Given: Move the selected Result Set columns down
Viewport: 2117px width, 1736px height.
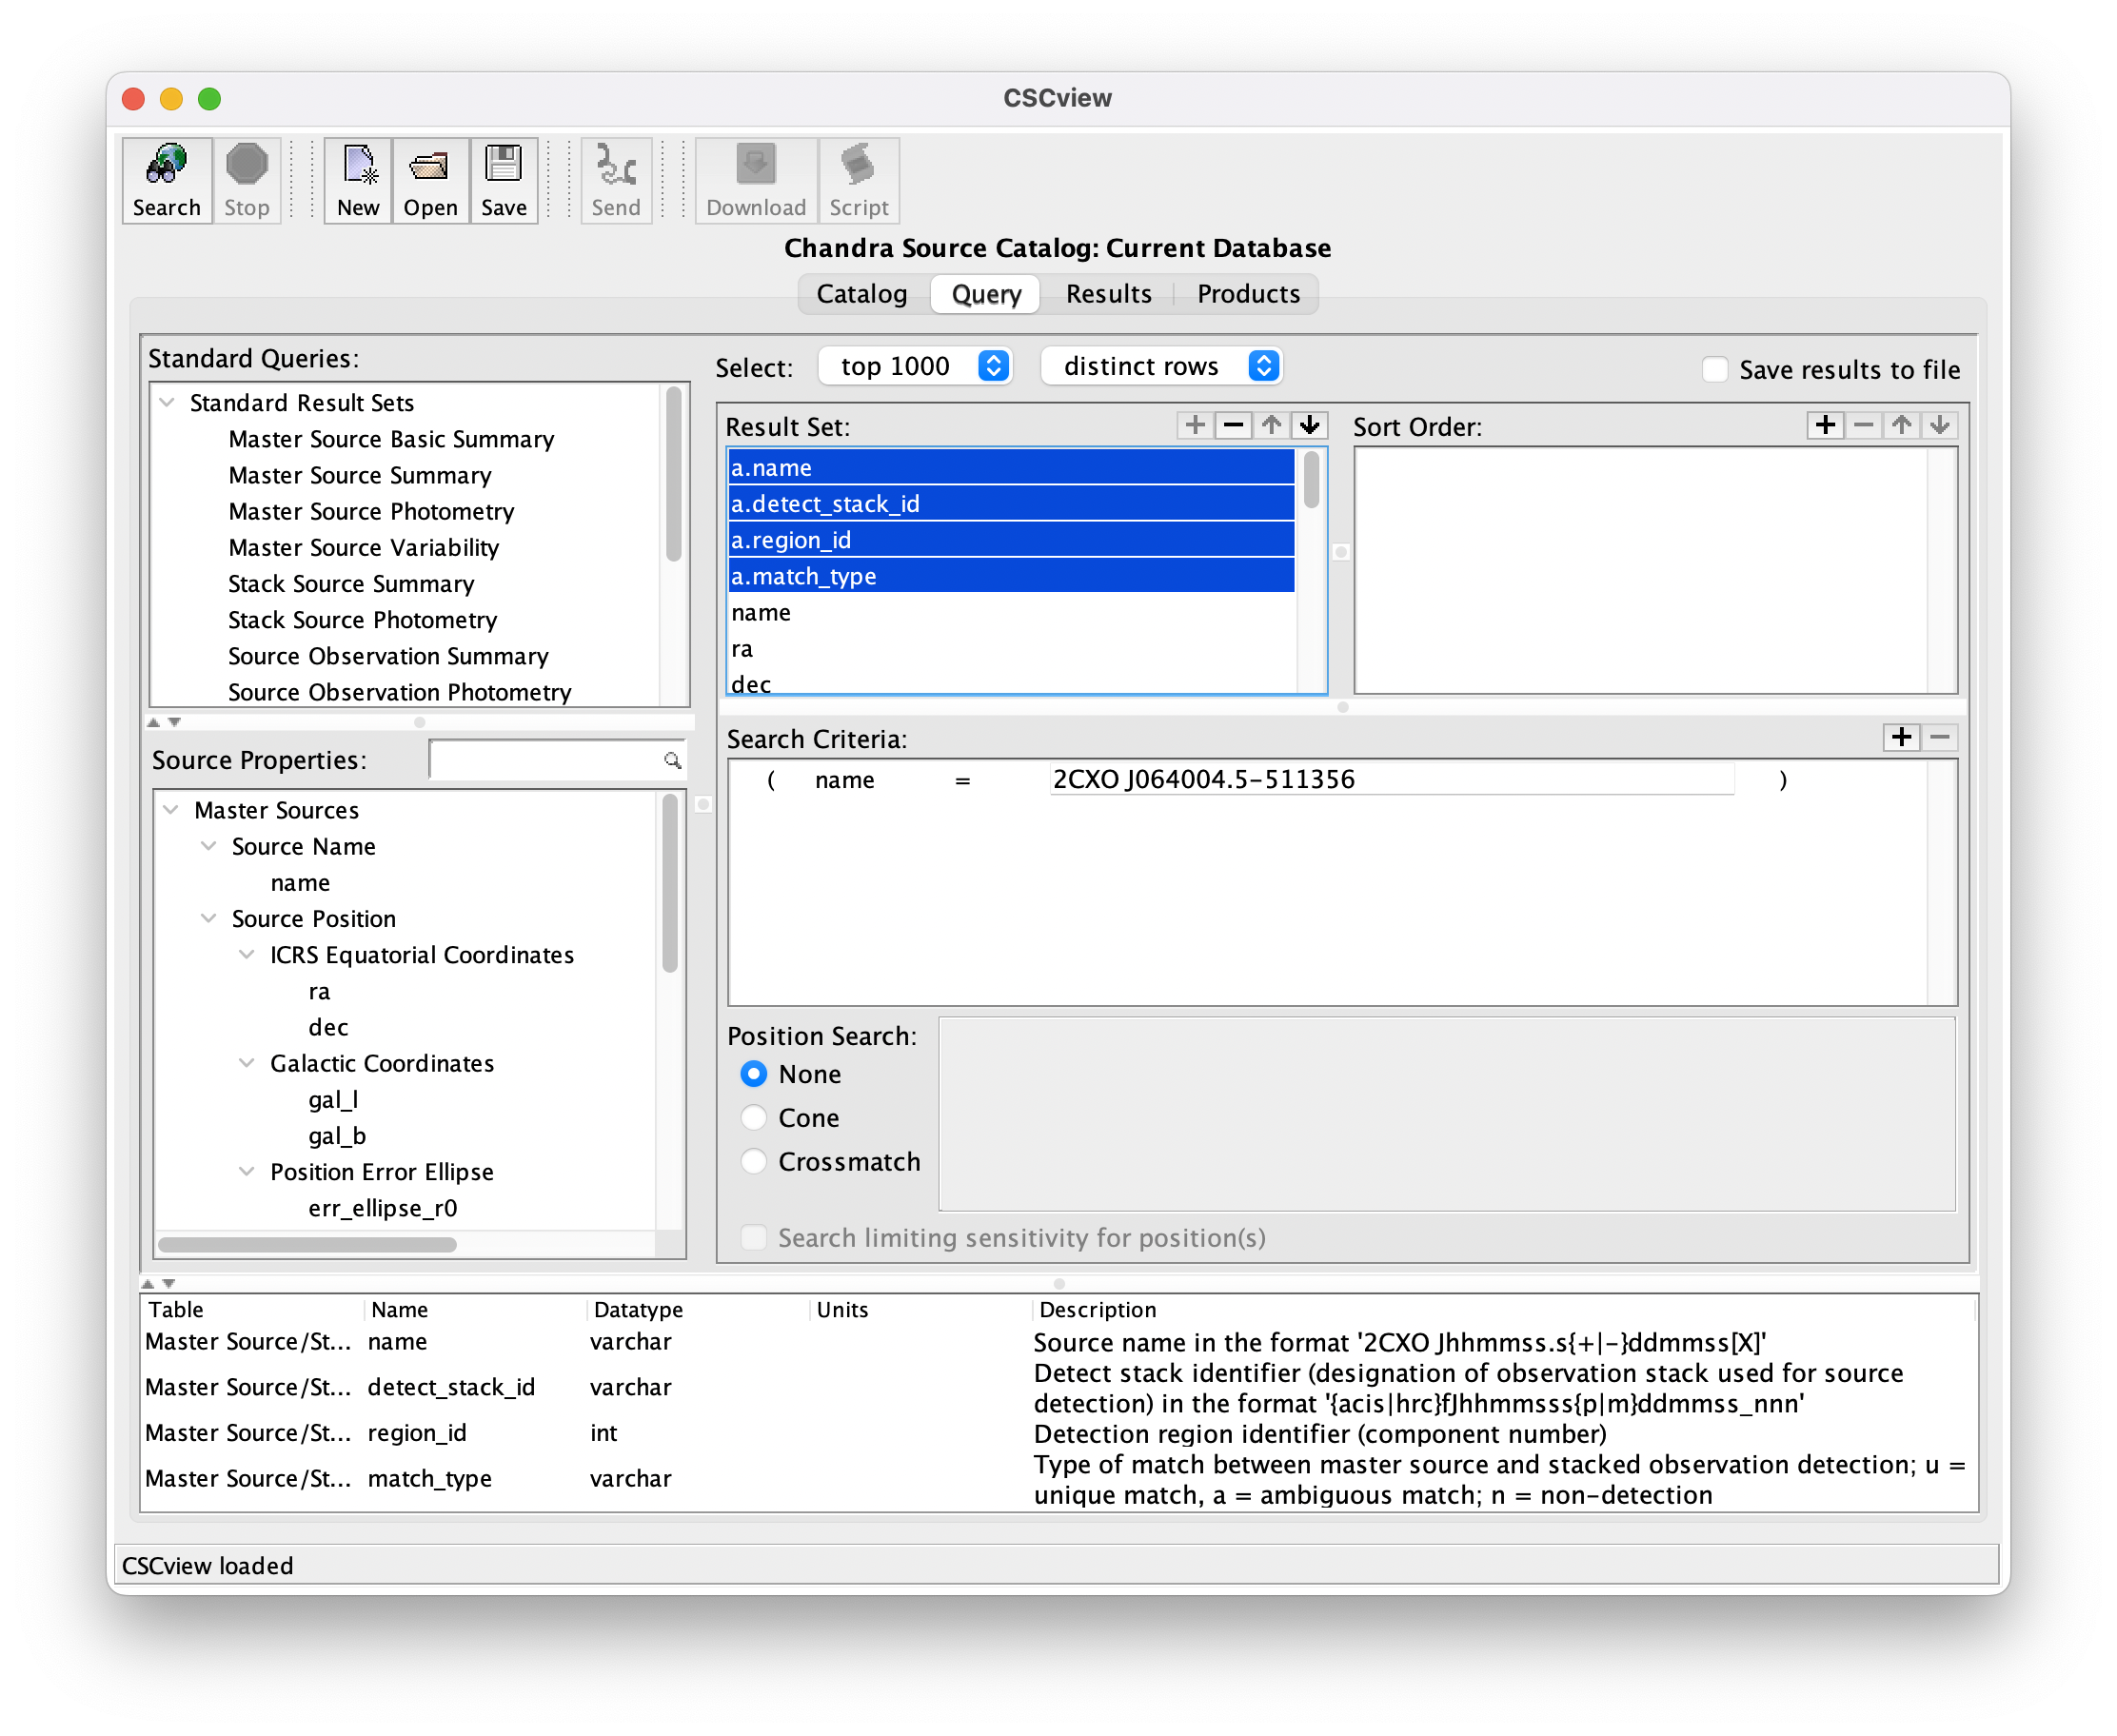Looking at the screenshot, I should (1308, 425).
